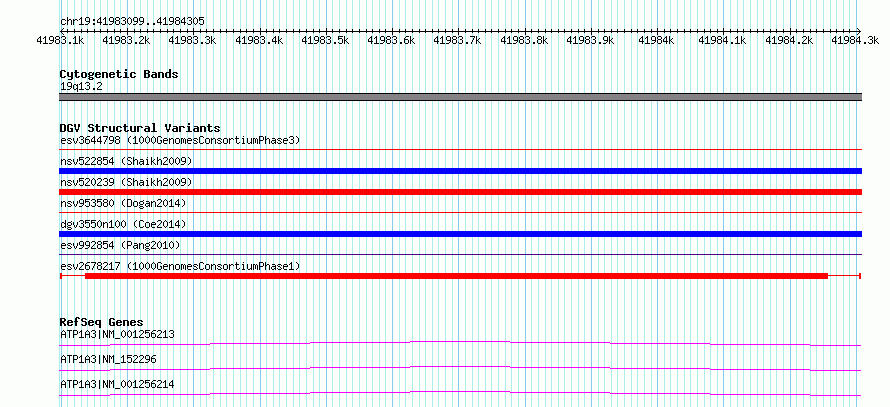Click the 41983.2k ruler tick label
Image resolution: width=890 pixels, height=407 pixels.
126,40
